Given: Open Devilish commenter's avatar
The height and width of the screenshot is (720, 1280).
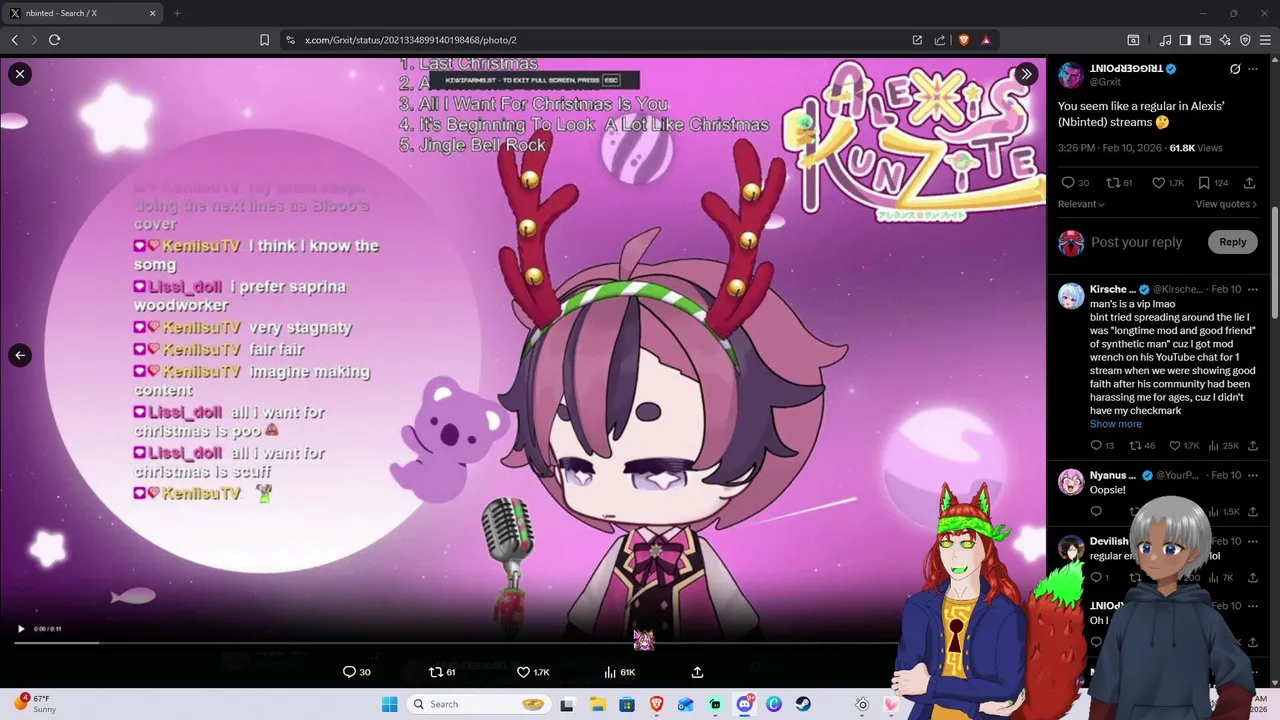Looking at the screenshot, I should click(x=1071, y=548).
